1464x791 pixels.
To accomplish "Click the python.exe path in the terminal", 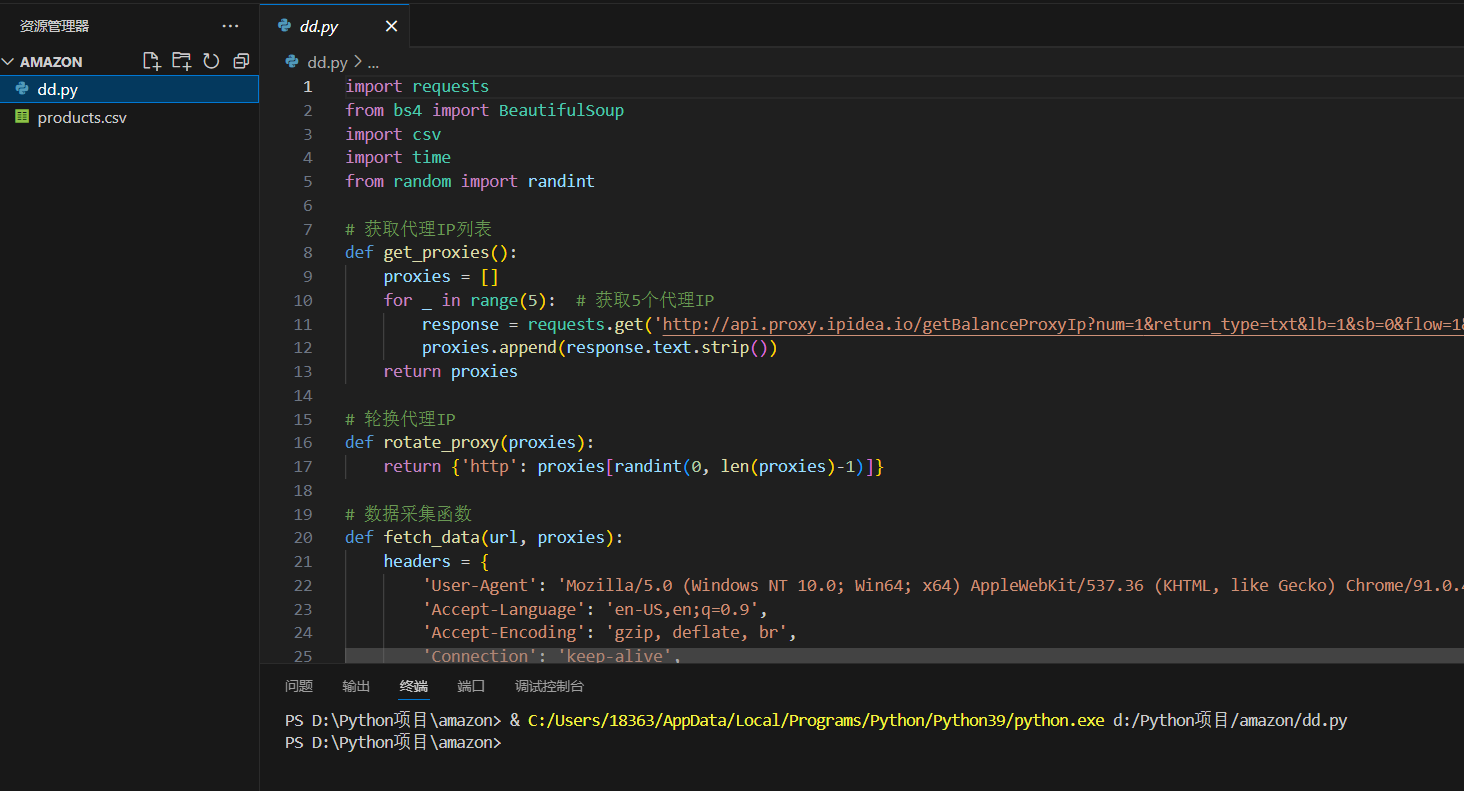I will point(816,720).
